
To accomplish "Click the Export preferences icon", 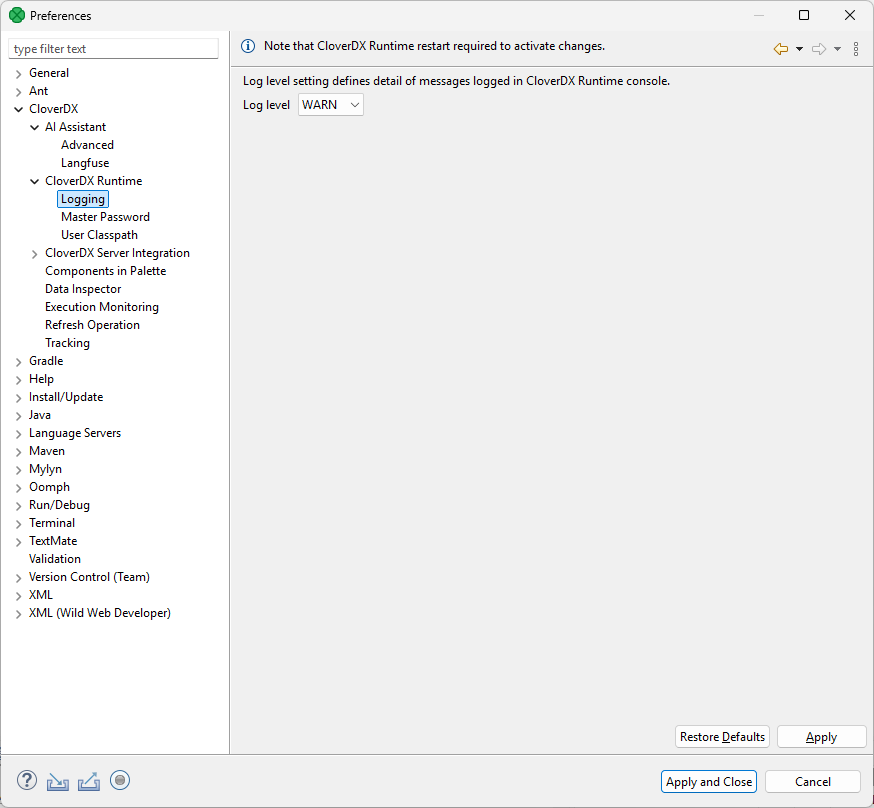I will pos(89,781).
